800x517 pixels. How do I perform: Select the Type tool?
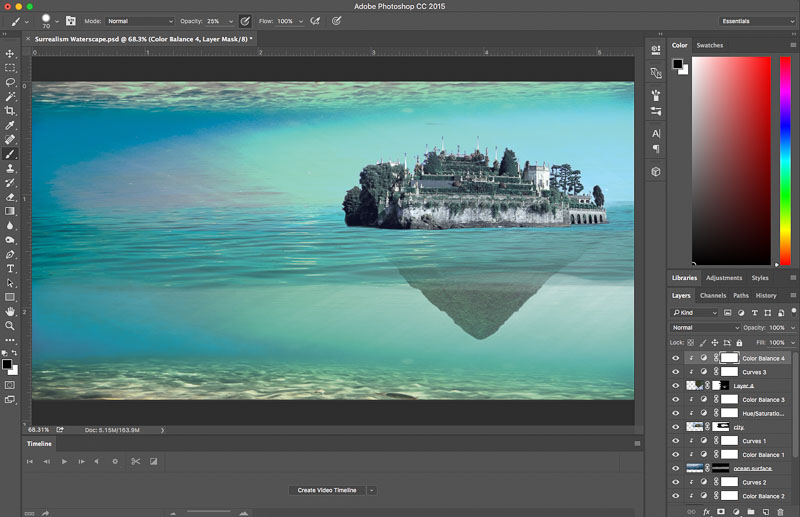[x=10, y=268]
